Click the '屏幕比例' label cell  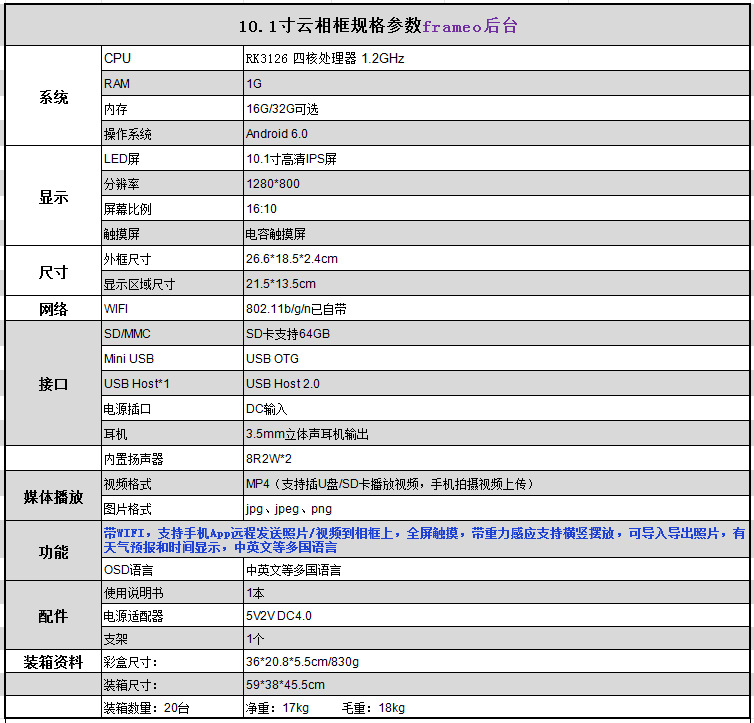[x=172, y=208]
